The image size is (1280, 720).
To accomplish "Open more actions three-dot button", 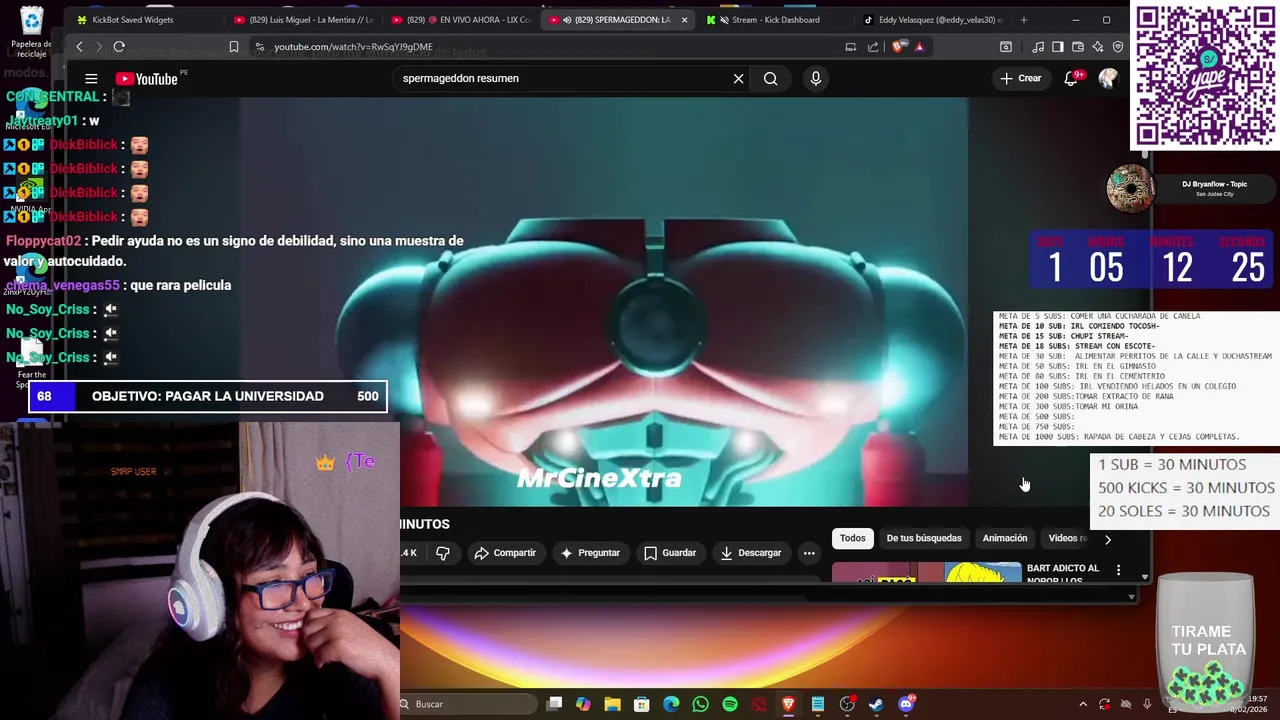I will 809,553.
